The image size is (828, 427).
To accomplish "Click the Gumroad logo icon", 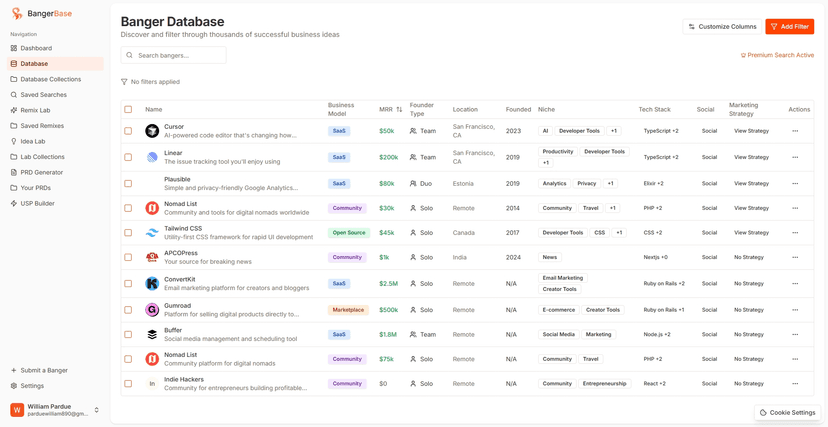I will coord(152,310).
